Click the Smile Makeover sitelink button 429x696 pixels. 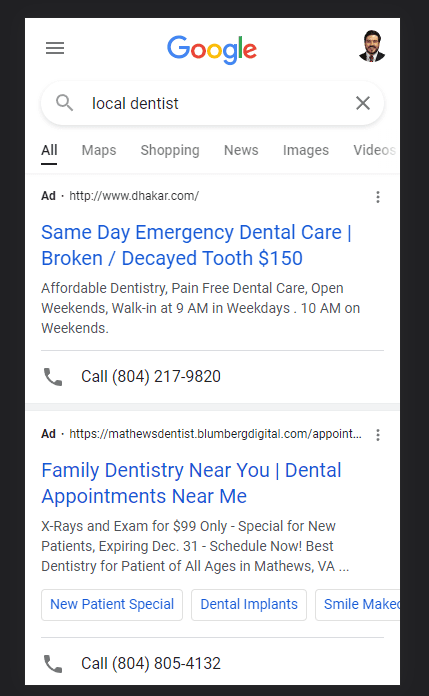[x=358, y=605]
